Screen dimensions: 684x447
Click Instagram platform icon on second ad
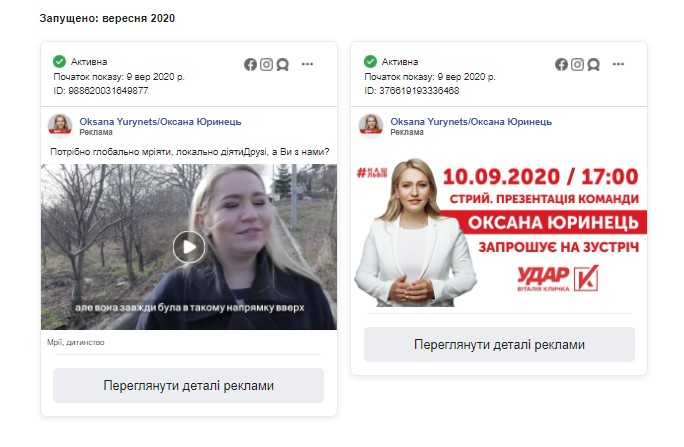[x=578, y=65]
